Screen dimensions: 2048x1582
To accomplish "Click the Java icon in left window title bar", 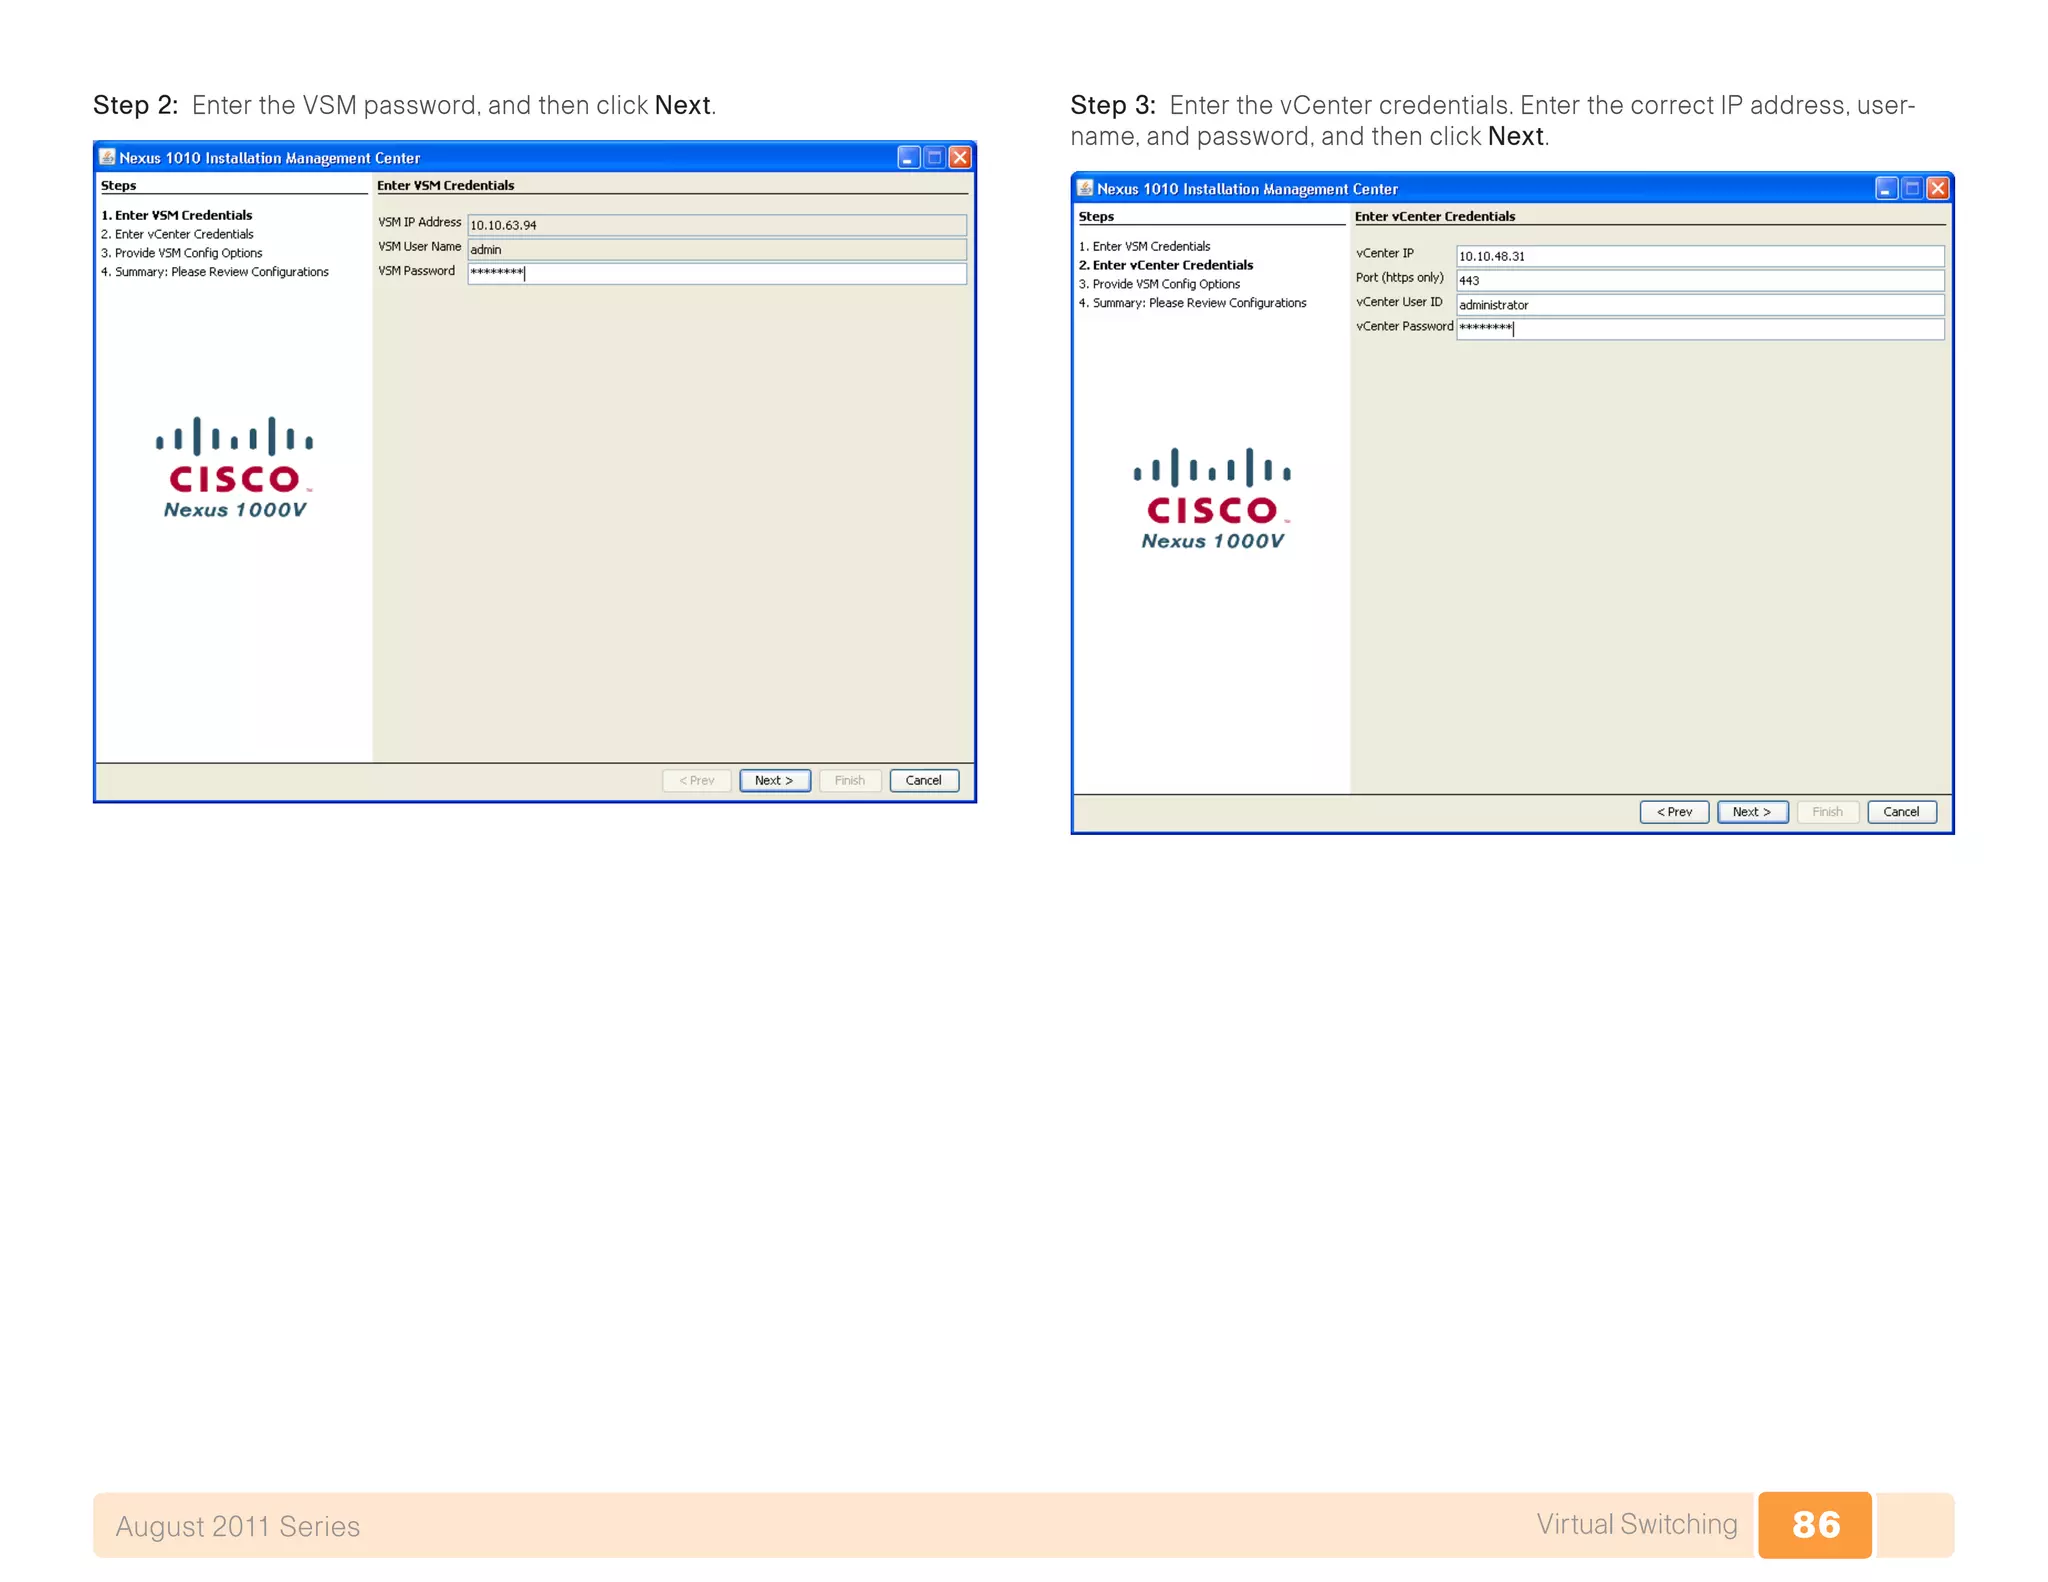I will (107, 157).
